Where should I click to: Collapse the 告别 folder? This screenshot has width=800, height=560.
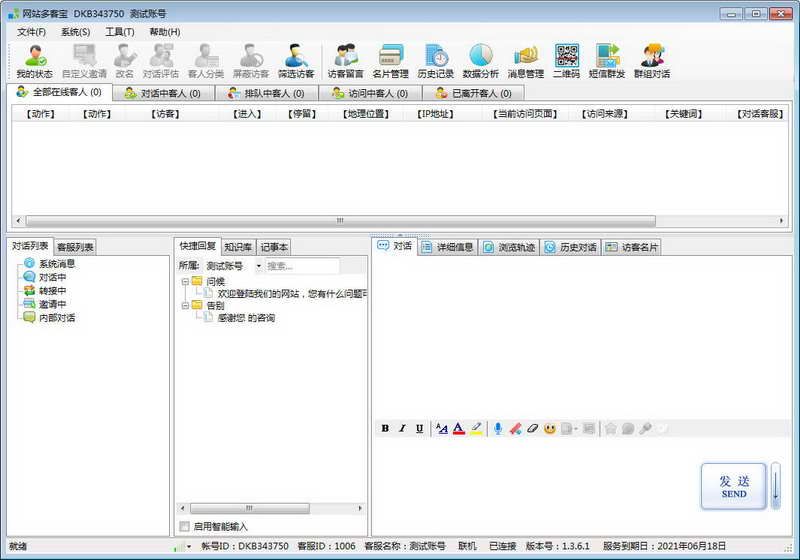(185, 306)
